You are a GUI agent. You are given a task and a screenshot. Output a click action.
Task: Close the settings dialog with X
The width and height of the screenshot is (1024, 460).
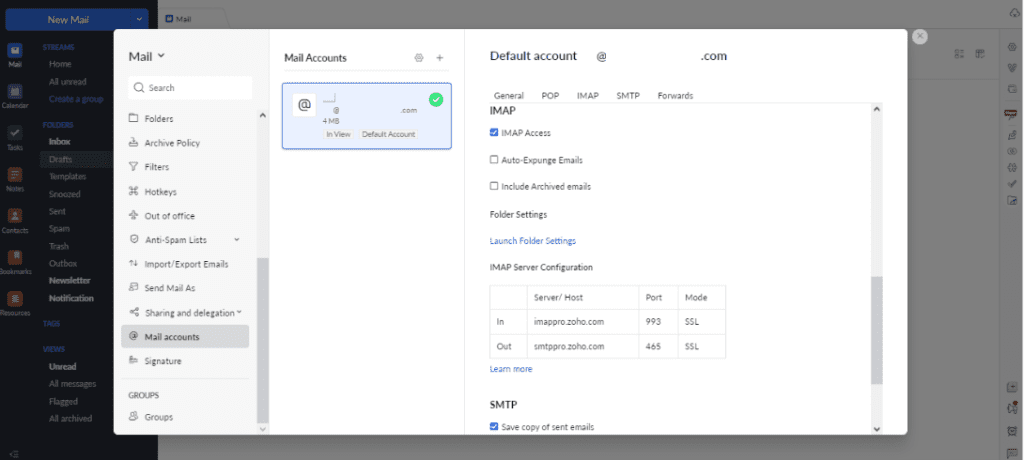pos(920,37)
